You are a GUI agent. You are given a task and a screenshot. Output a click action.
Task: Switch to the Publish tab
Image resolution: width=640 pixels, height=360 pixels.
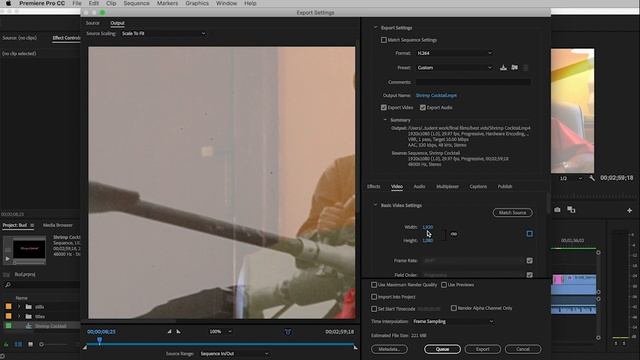(x=505, y=187)
